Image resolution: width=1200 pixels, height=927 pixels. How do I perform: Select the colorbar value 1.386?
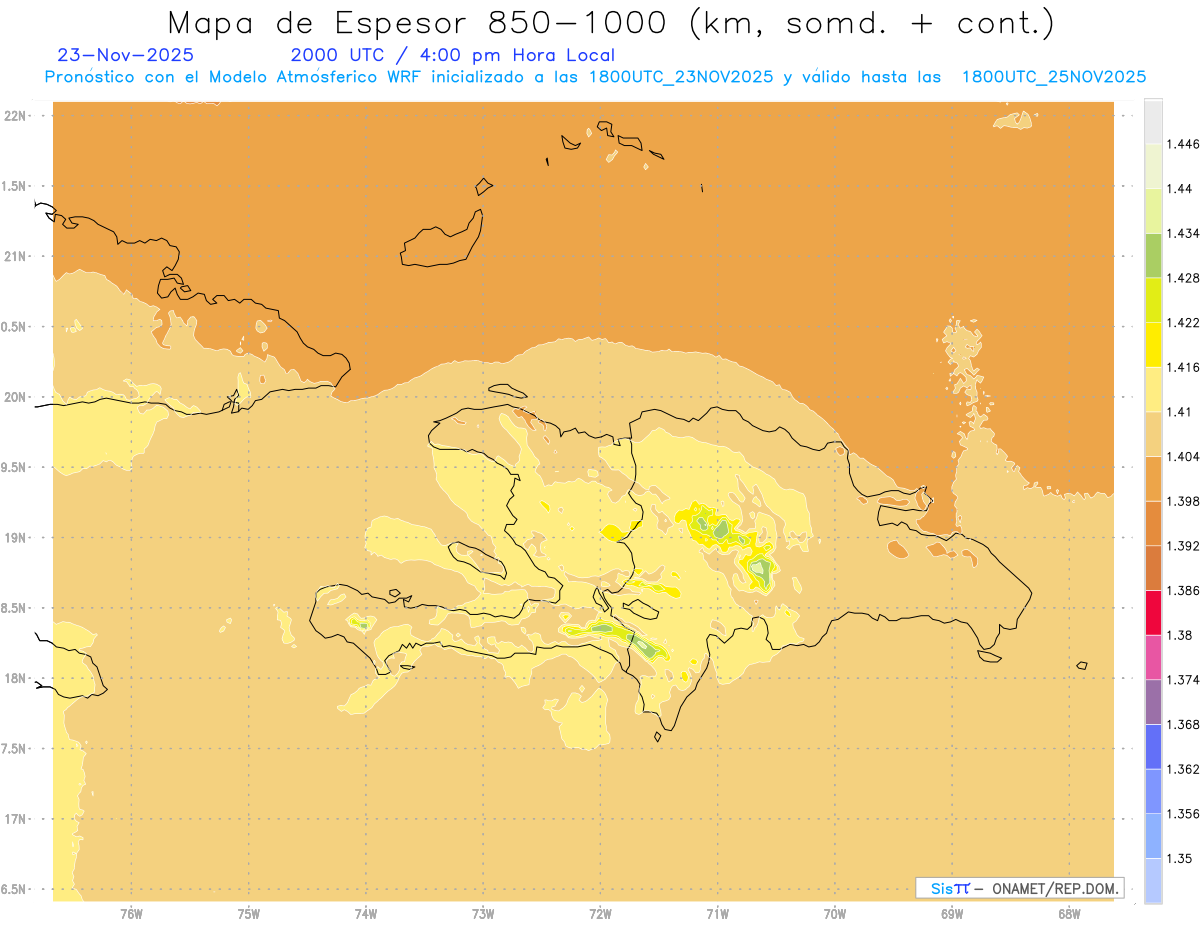[1184, 590]
